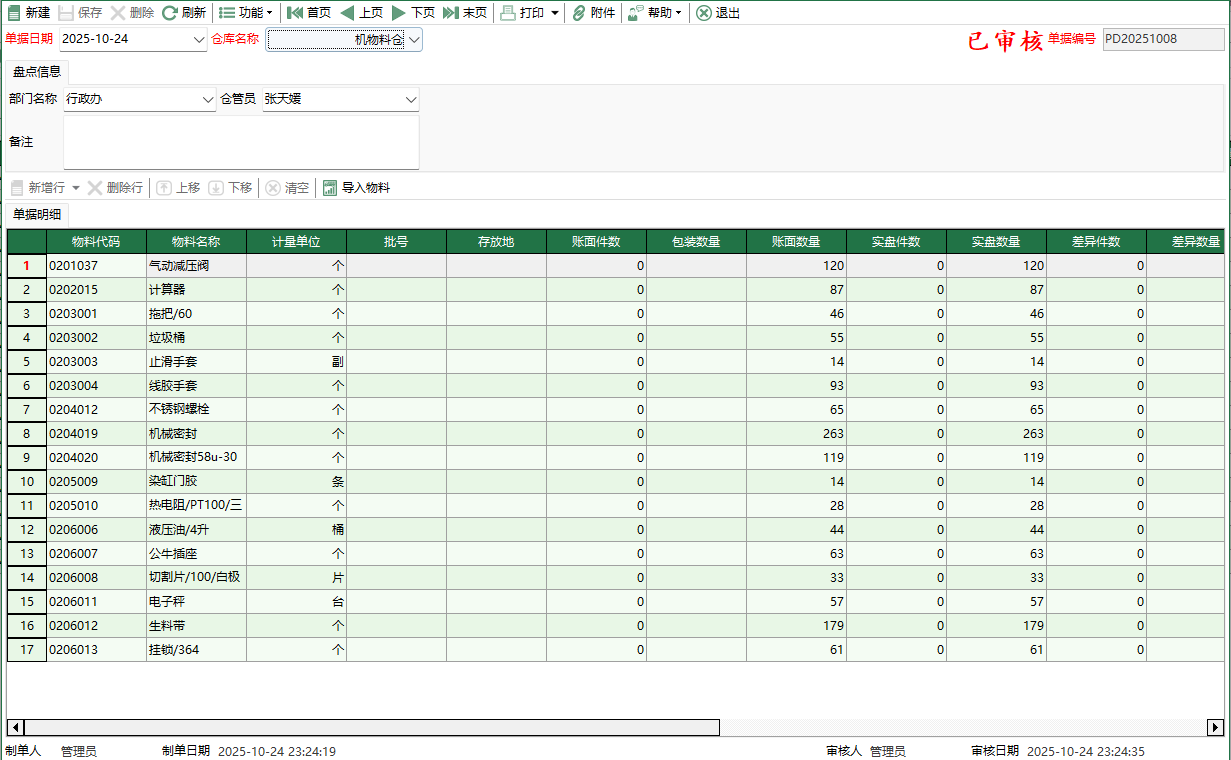Open the 部门名称 department dropdown
Viewport: 1231px width, 760px height.
(208, 100)
